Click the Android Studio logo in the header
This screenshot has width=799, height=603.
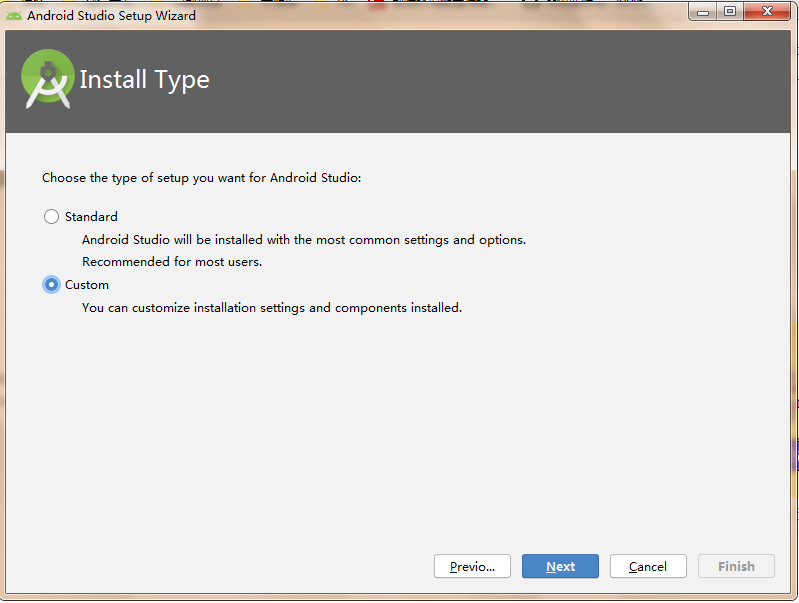48,80
